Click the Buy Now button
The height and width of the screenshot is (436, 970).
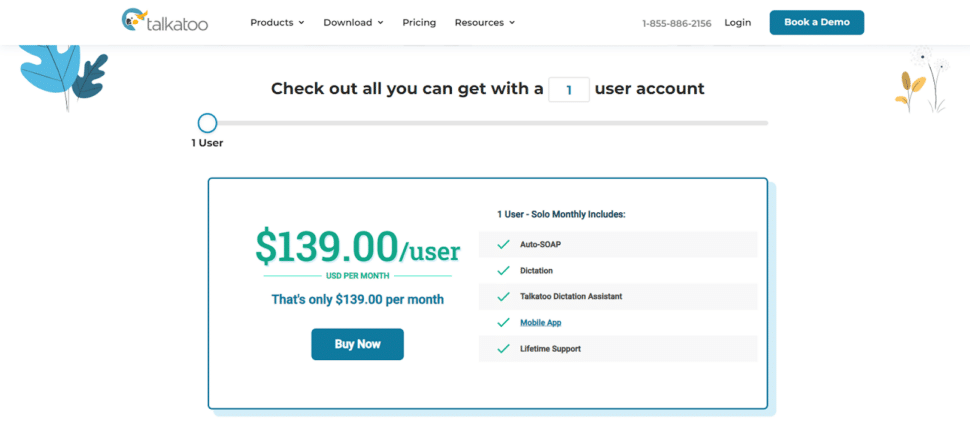coord(357,344)
